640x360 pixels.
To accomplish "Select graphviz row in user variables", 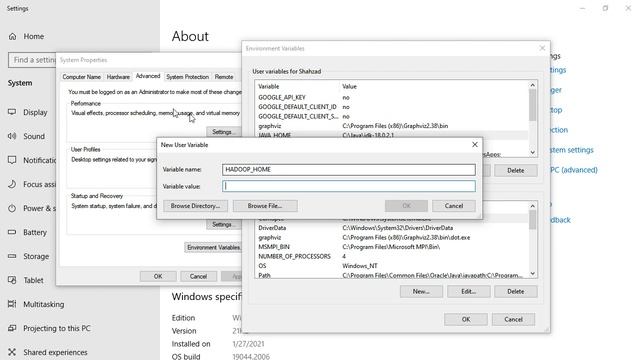I will 392,126.
